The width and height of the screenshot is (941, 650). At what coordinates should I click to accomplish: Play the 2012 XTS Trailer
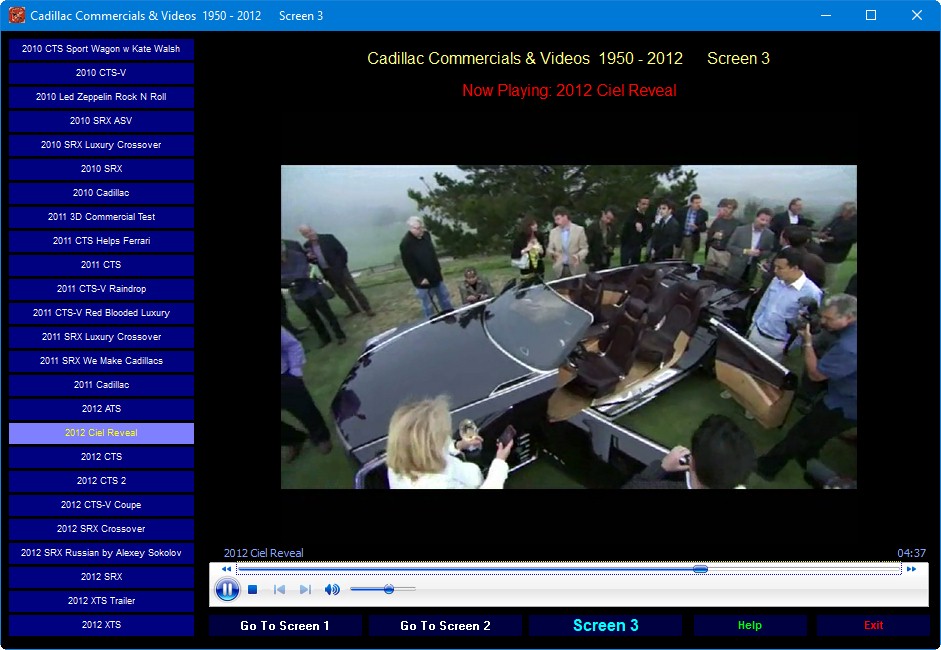click(101, 601)
